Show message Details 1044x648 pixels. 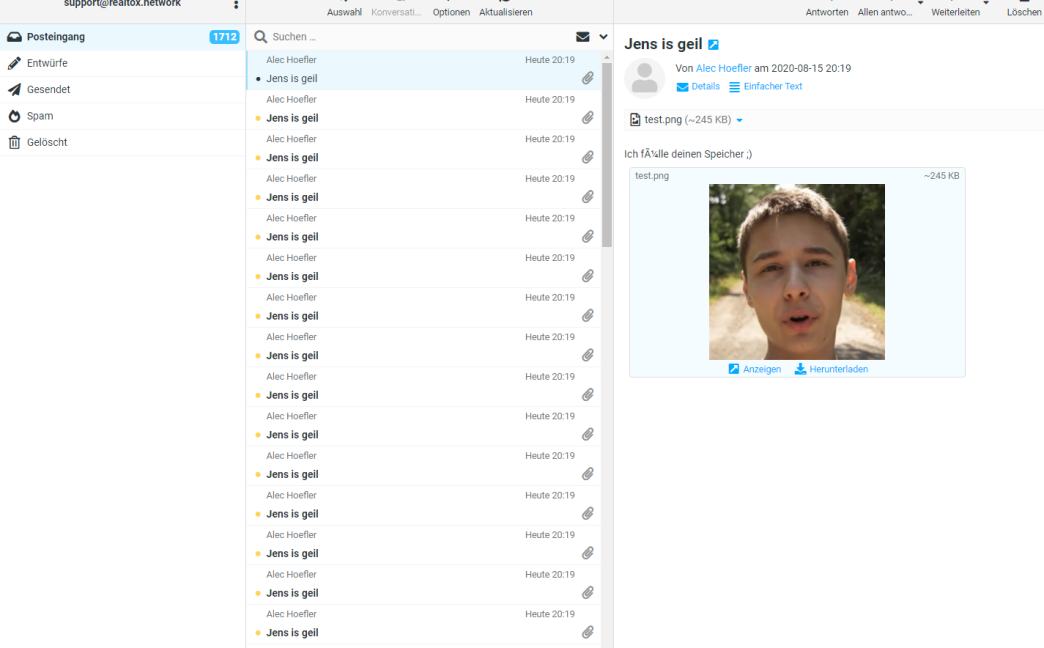tap(698, 87)
